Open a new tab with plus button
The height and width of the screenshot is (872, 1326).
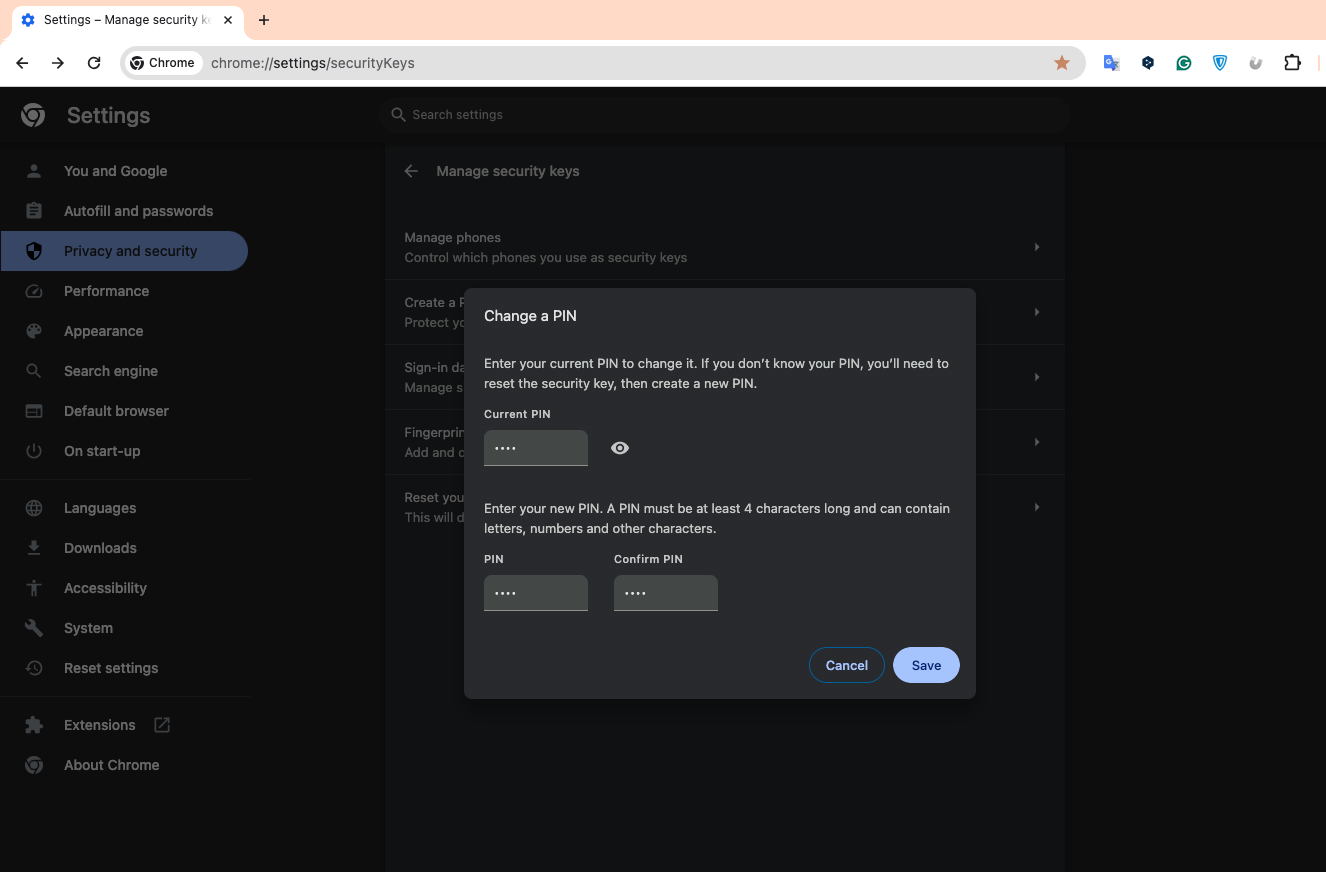264,20
